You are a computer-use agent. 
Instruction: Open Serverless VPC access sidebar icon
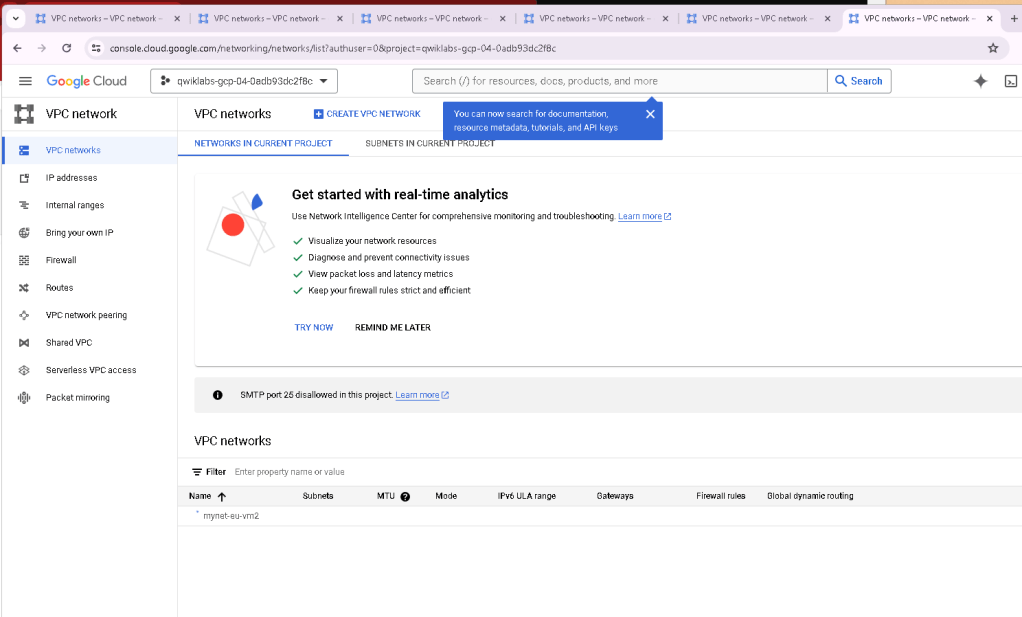coord(24,370)
